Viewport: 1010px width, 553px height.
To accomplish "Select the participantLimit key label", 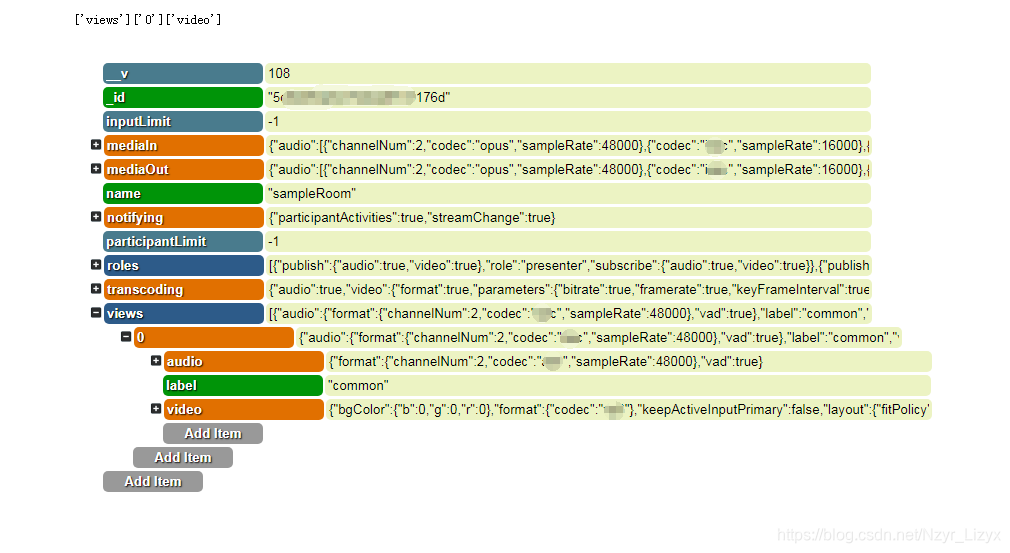I will pyautogui.click(x=183, y=241).
